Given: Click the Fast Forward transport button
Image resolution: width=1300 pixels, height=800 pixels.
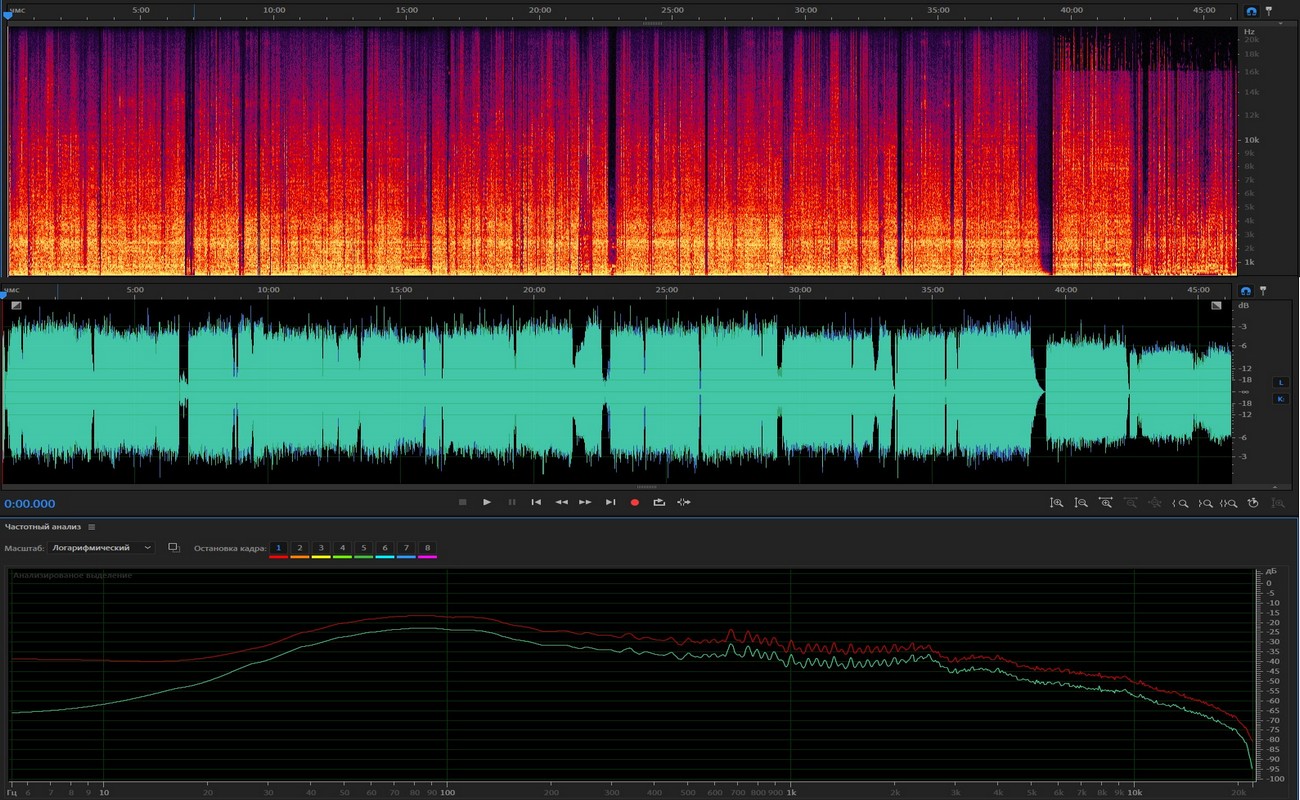Looking at the screenshot, I should (585, 502).
